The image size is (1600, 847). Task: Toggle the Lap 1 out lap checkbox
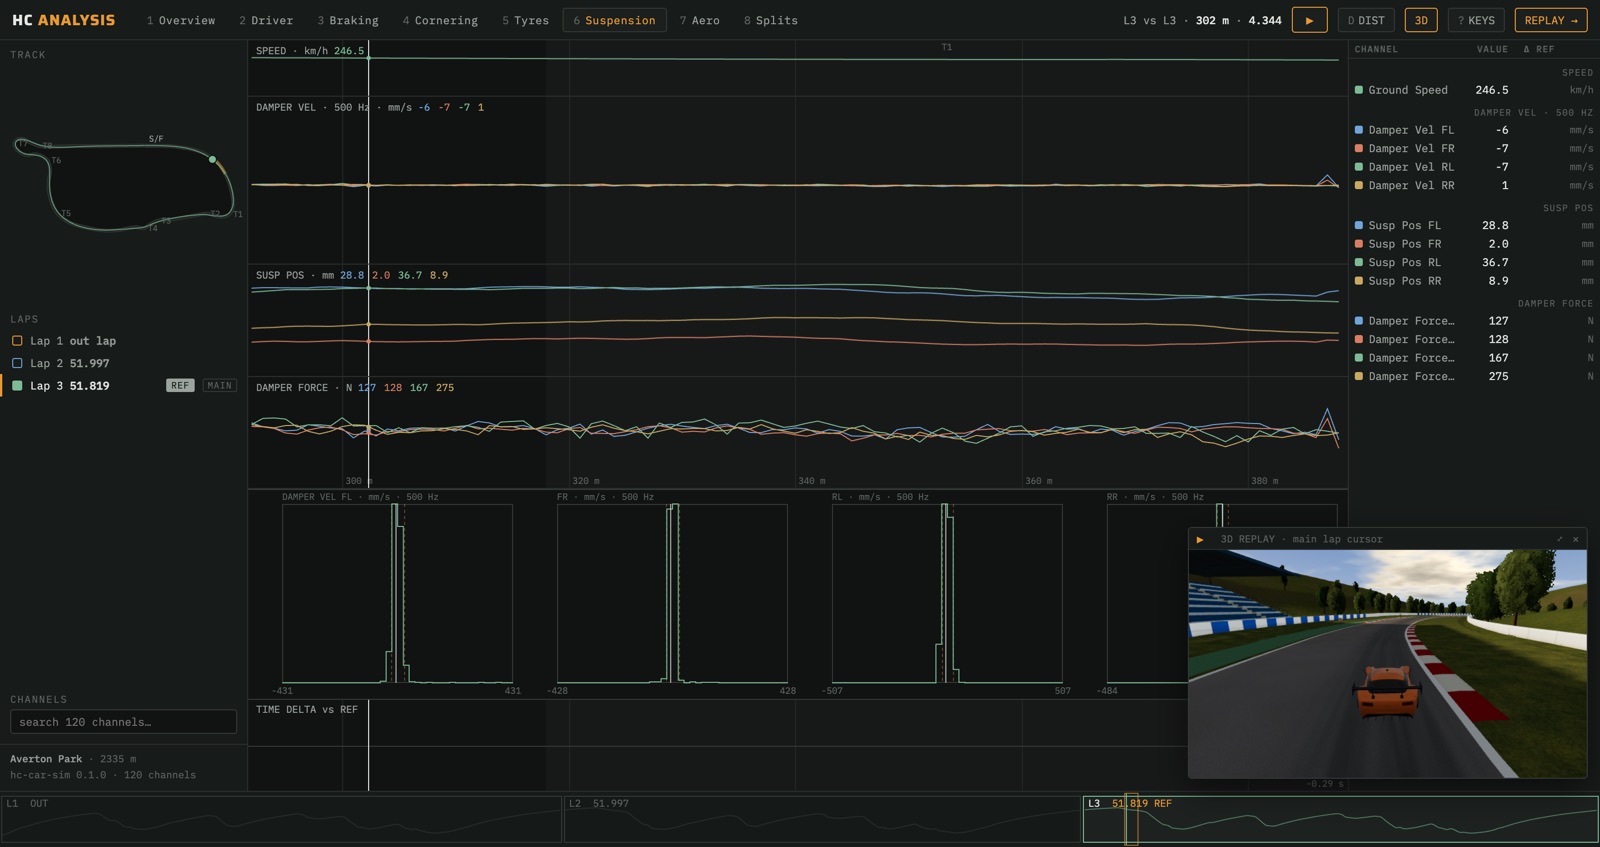pos(17,341)
